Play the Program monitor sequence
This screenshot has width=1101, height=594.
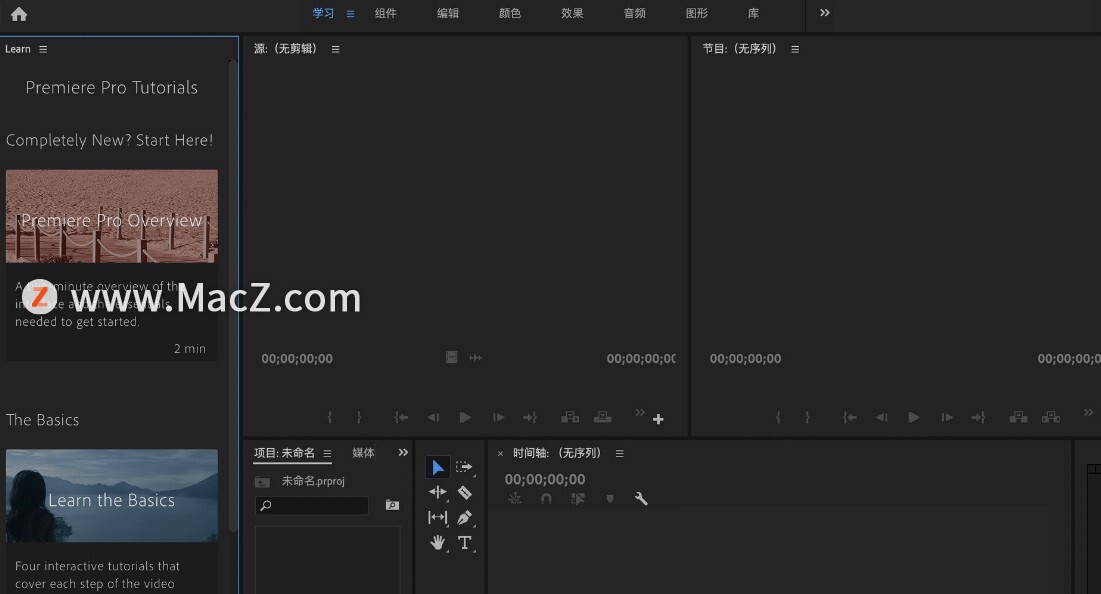point(914,417)
